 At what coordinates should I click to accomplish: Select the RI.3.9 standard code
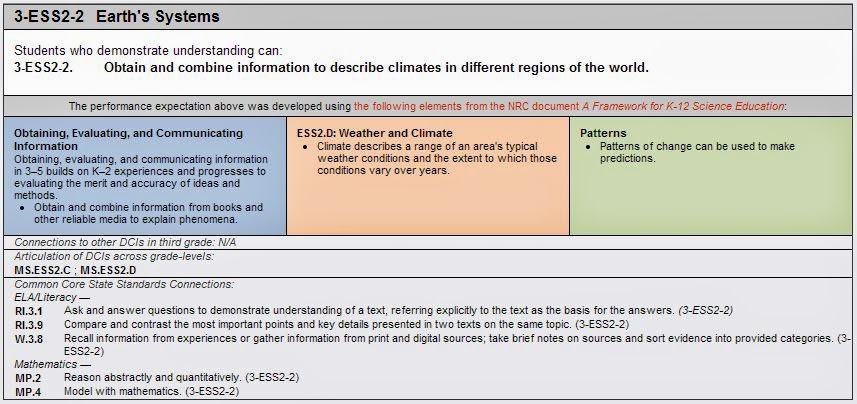click(28, 325)
